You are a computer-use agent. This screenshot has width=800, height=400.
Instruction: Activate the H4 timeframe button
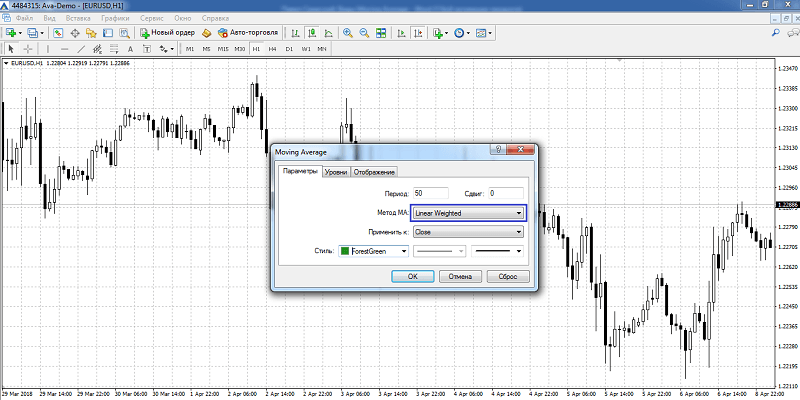pyautogui.click(x=272, y=49)
